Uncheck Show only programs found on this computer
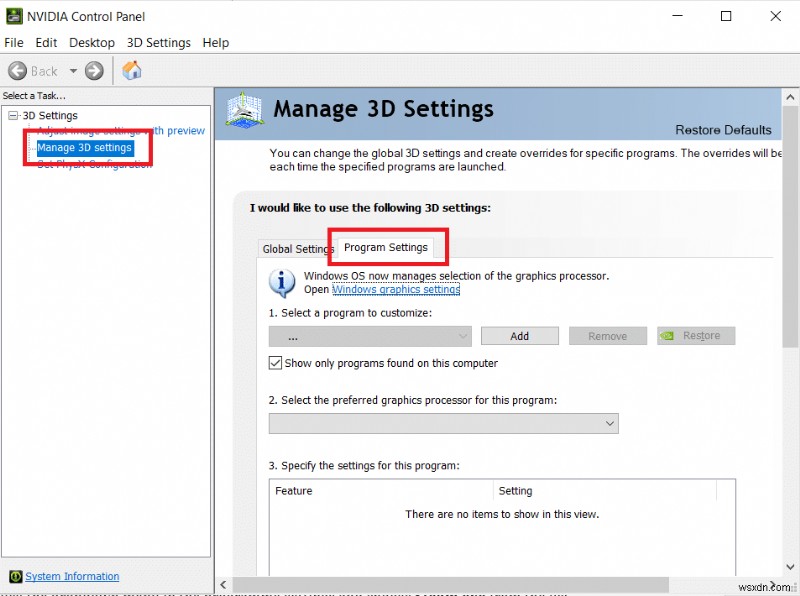 (275, 363)
